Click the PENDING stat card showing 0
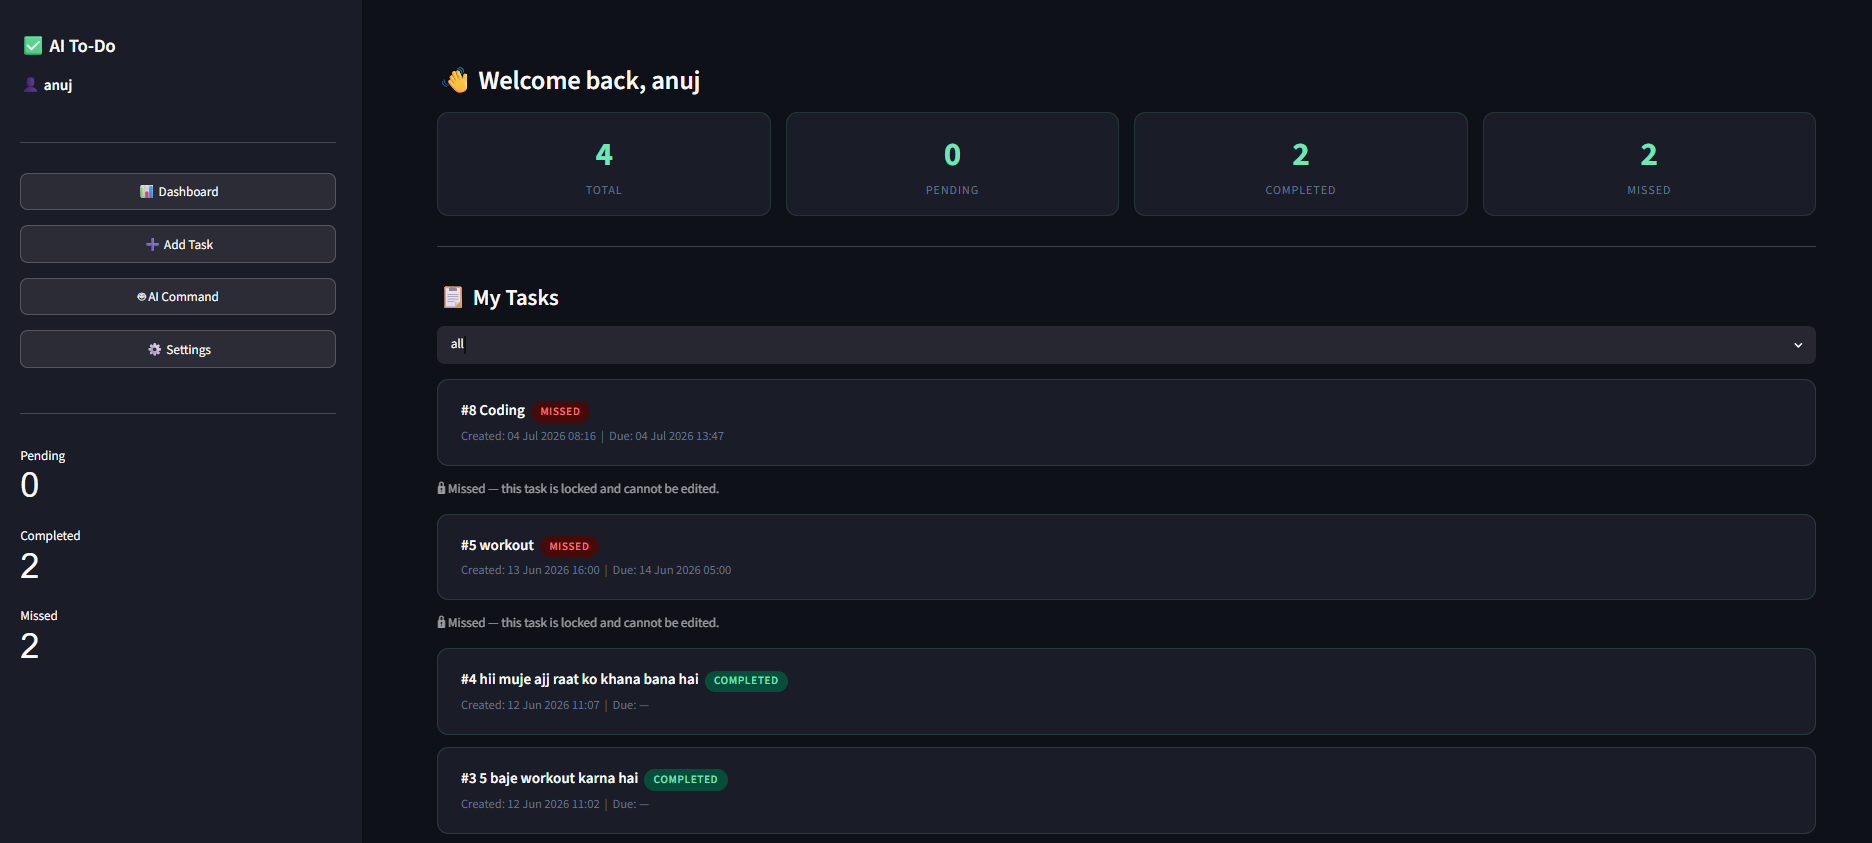The image size is (1872, 843). 952,164
